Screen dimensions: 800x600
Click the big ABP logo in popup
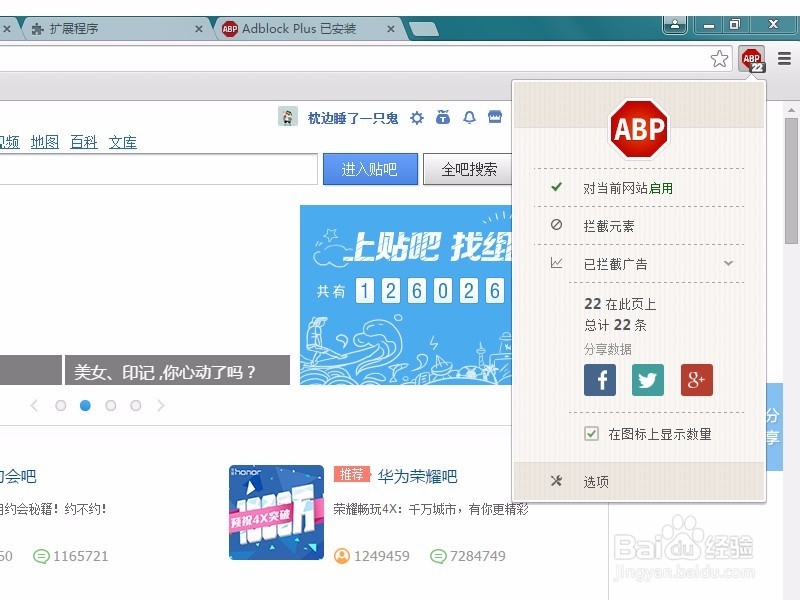click(x=639, y=129)
